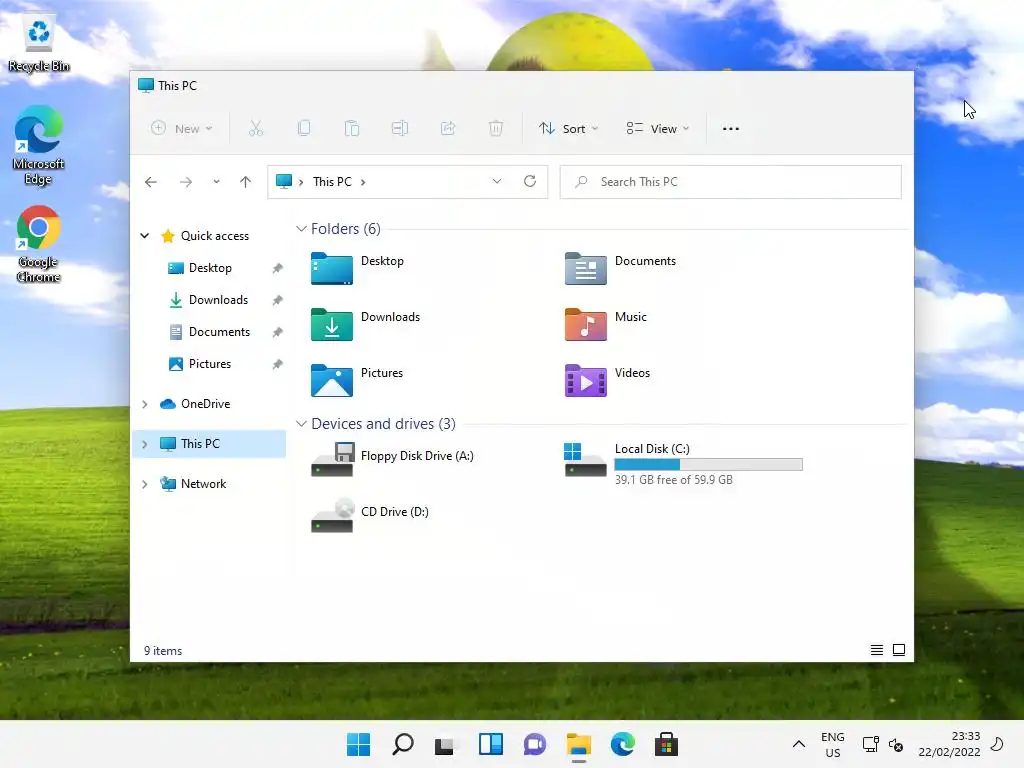
Task: Select Documents under Quick access
Action: click(210, 332)
